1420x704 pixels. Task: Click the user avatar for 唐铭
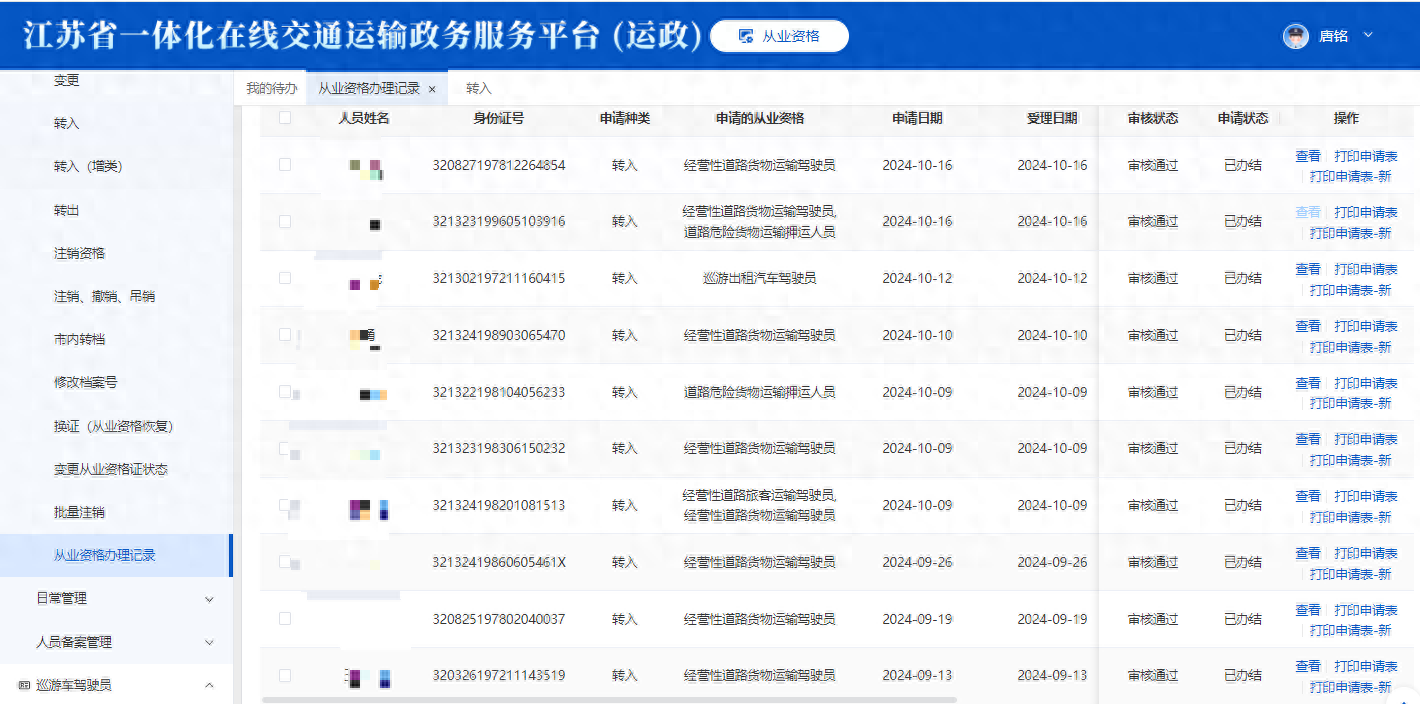pos(1295,36)
